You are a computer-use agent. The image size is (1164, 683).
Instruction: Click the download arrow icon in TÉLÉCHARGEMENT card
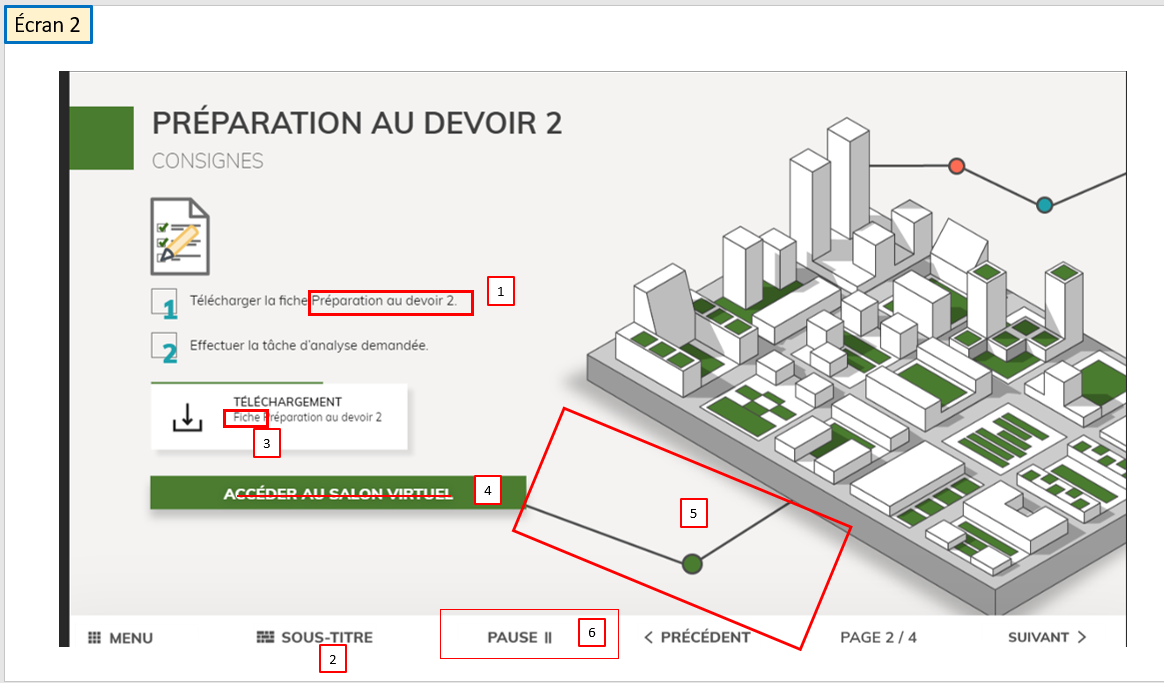pyautogui.click(x=187, y=416)
